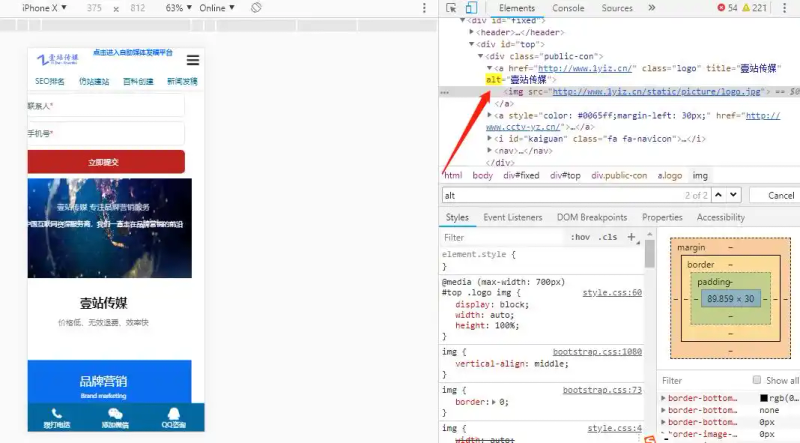
Task: Click the add new style rule plus icon
Action: coord(631,238)
